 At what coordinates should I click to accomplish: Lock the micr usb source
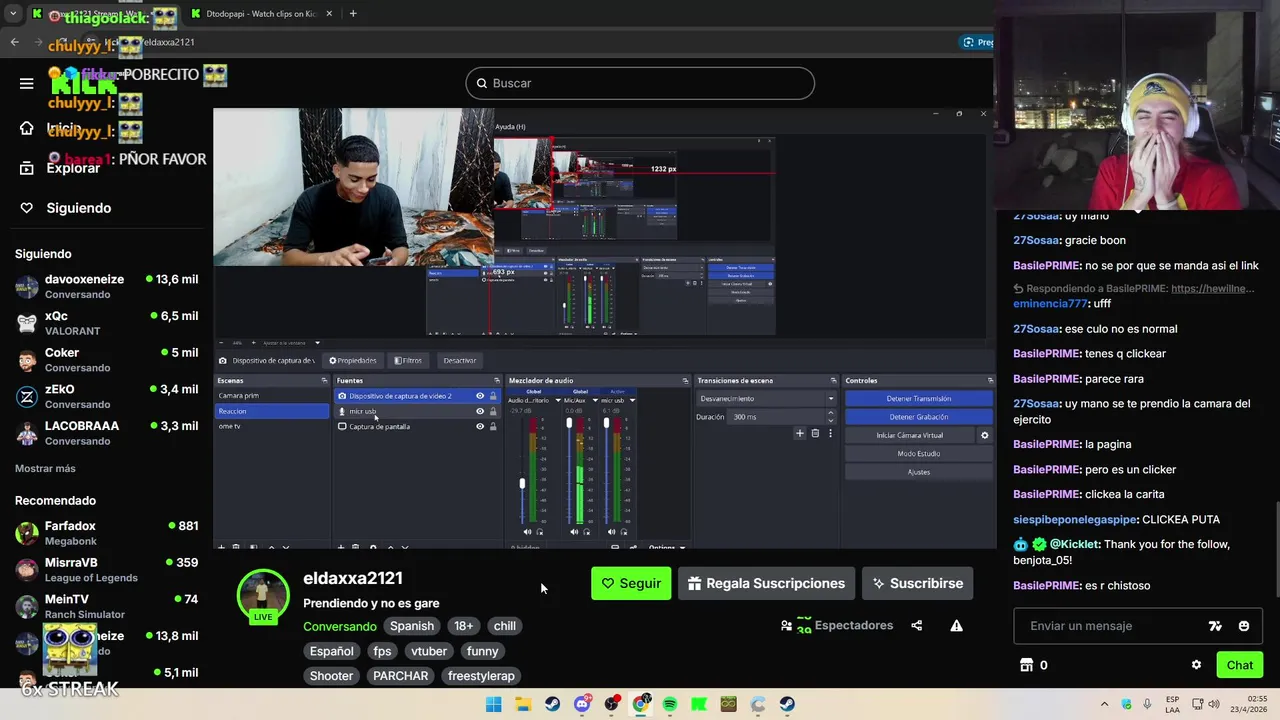tap(492, 411)
